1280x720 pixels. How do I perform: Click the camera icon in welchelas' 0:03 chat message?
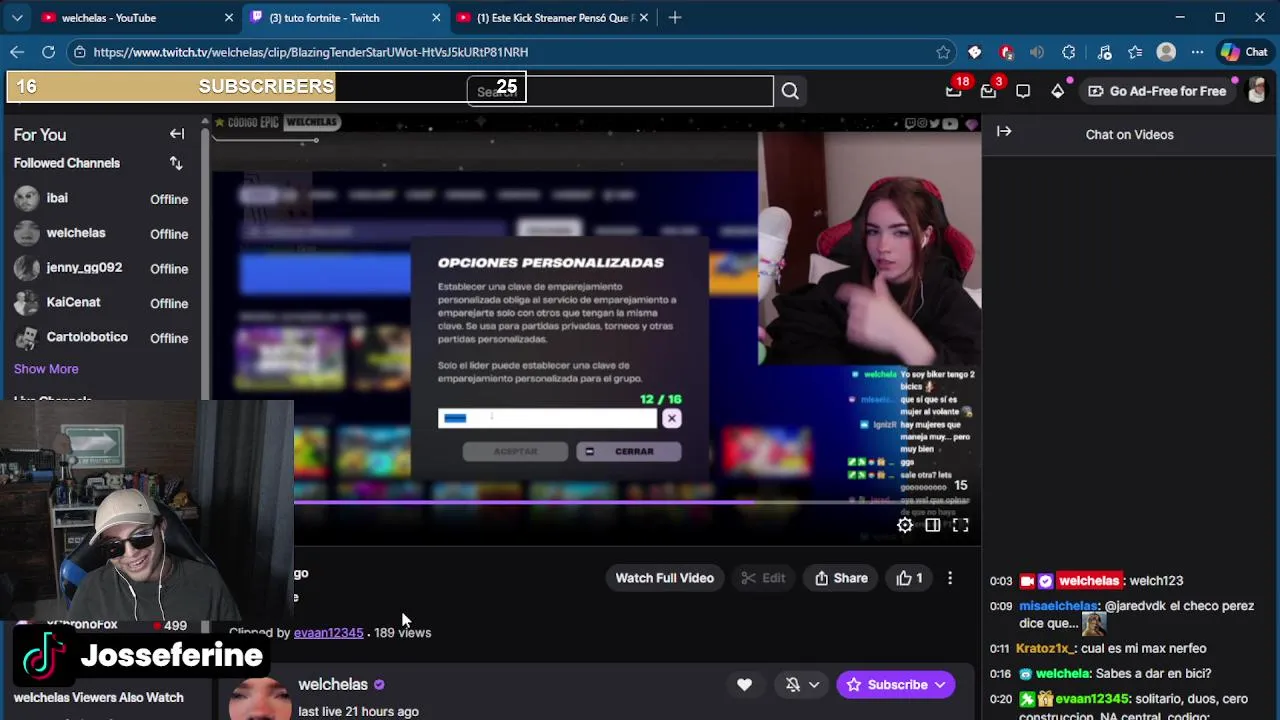point(1027,581)
